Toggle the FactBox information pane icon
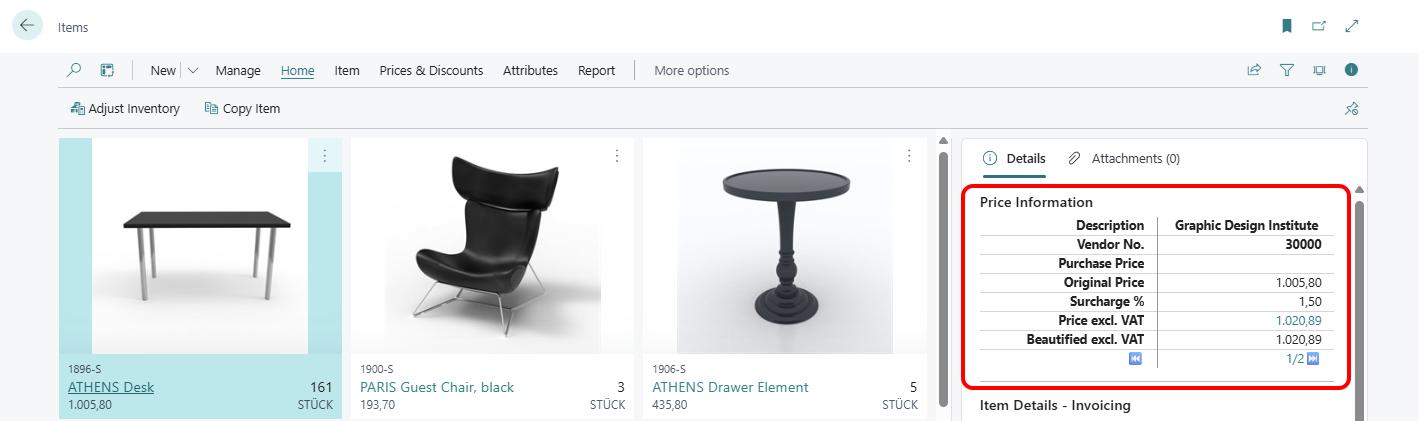 (x=1351, y=70)
